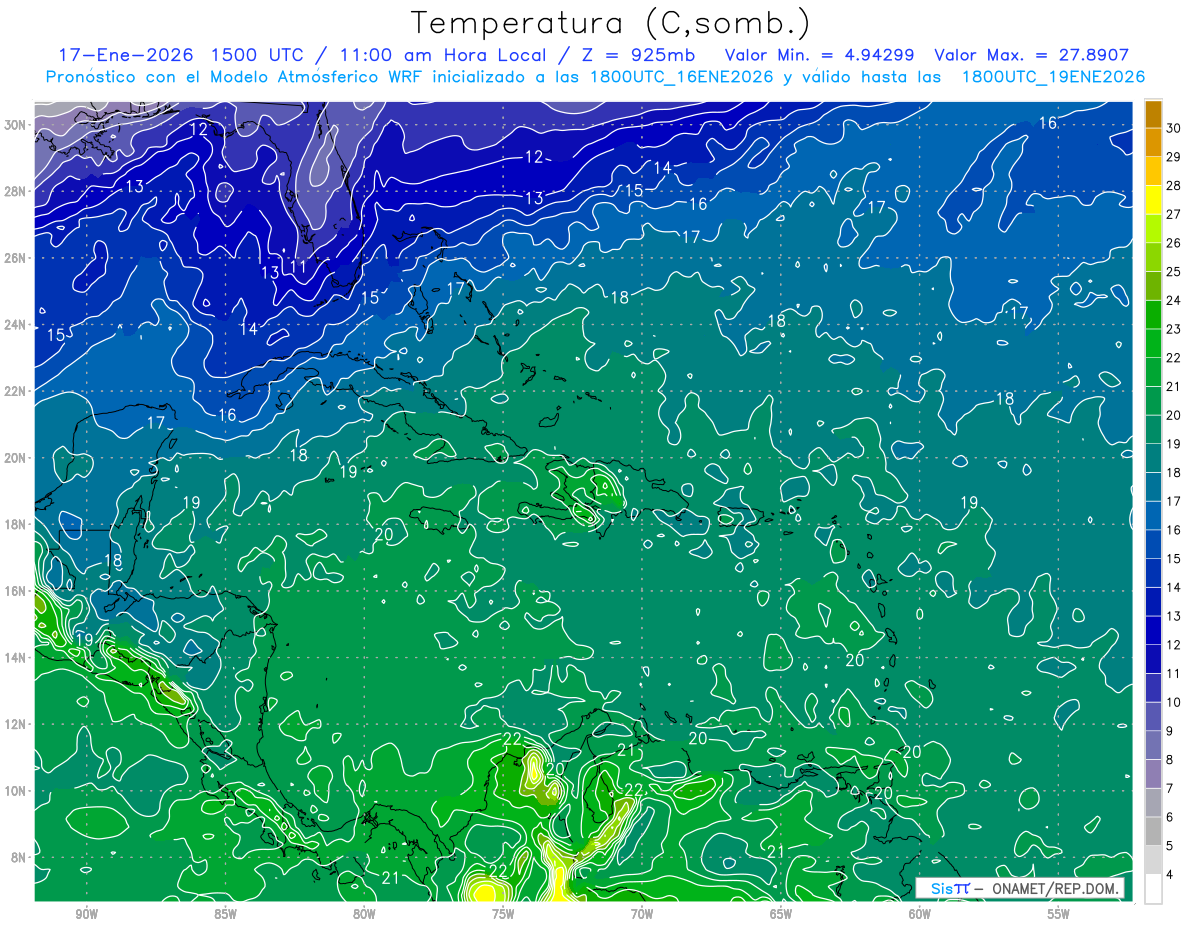Click 'Valor Min. = 4.94299' text
The height and width of the screenshot is (927, 1200).
pyautogui.click(x=819, y=55)
